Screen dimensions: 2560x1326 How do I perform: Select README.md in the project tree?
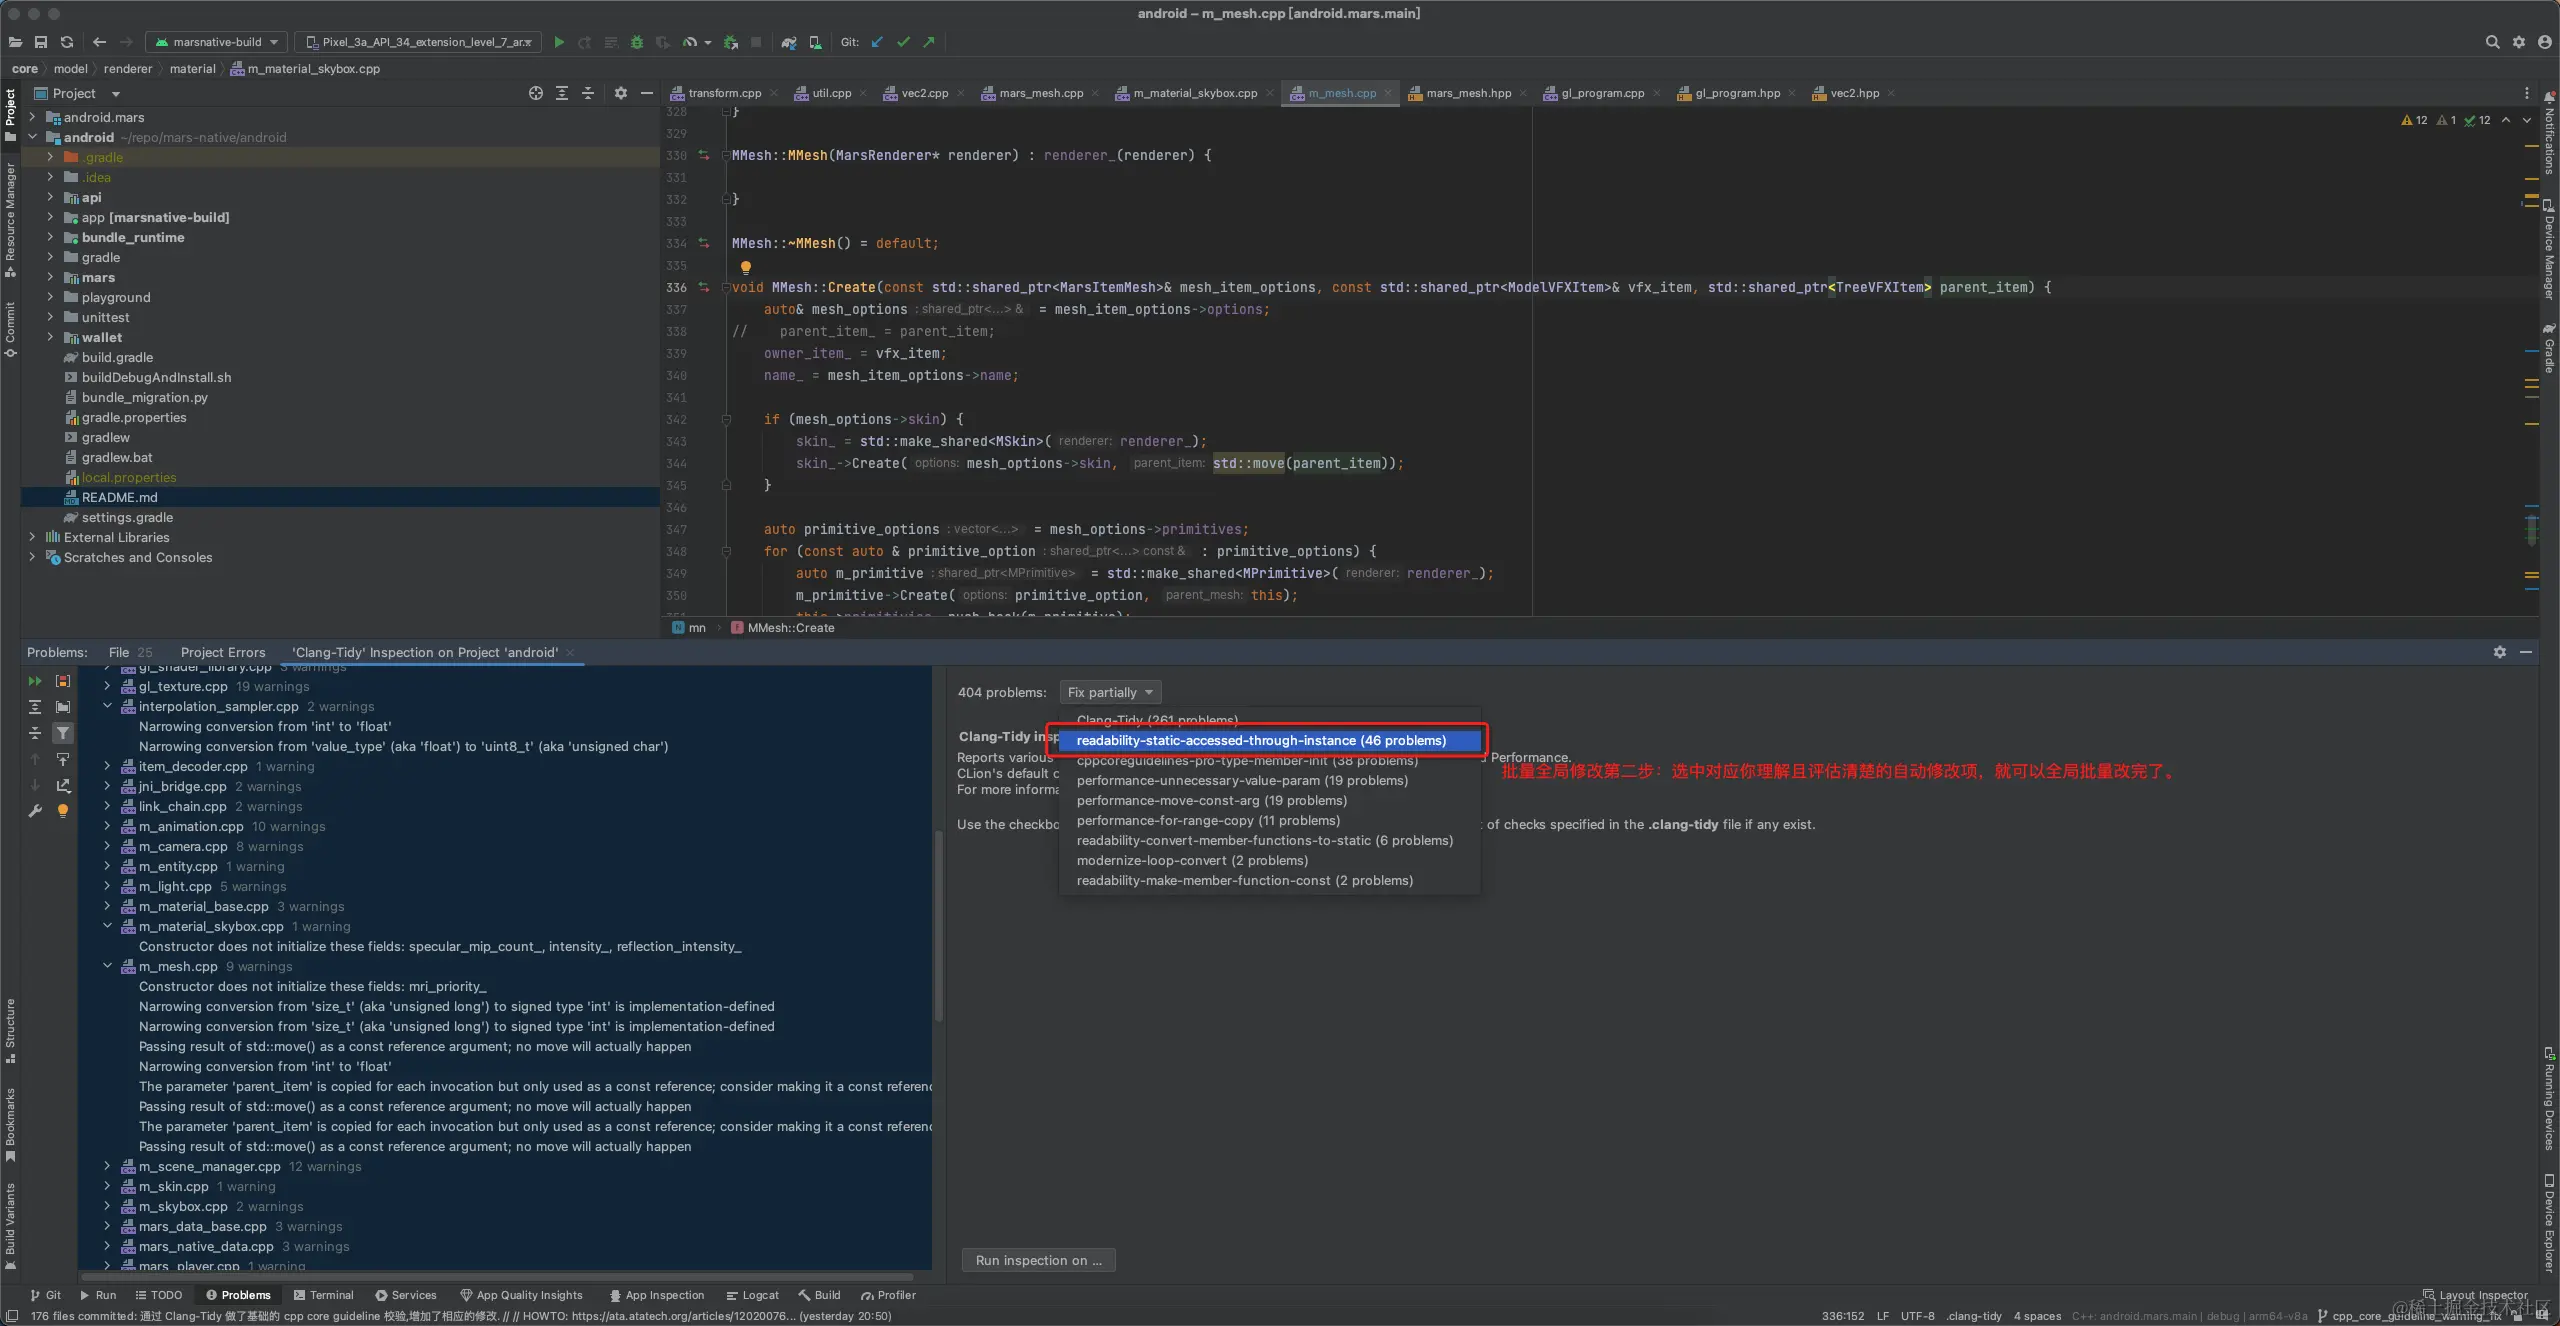[x=340, y=497]
